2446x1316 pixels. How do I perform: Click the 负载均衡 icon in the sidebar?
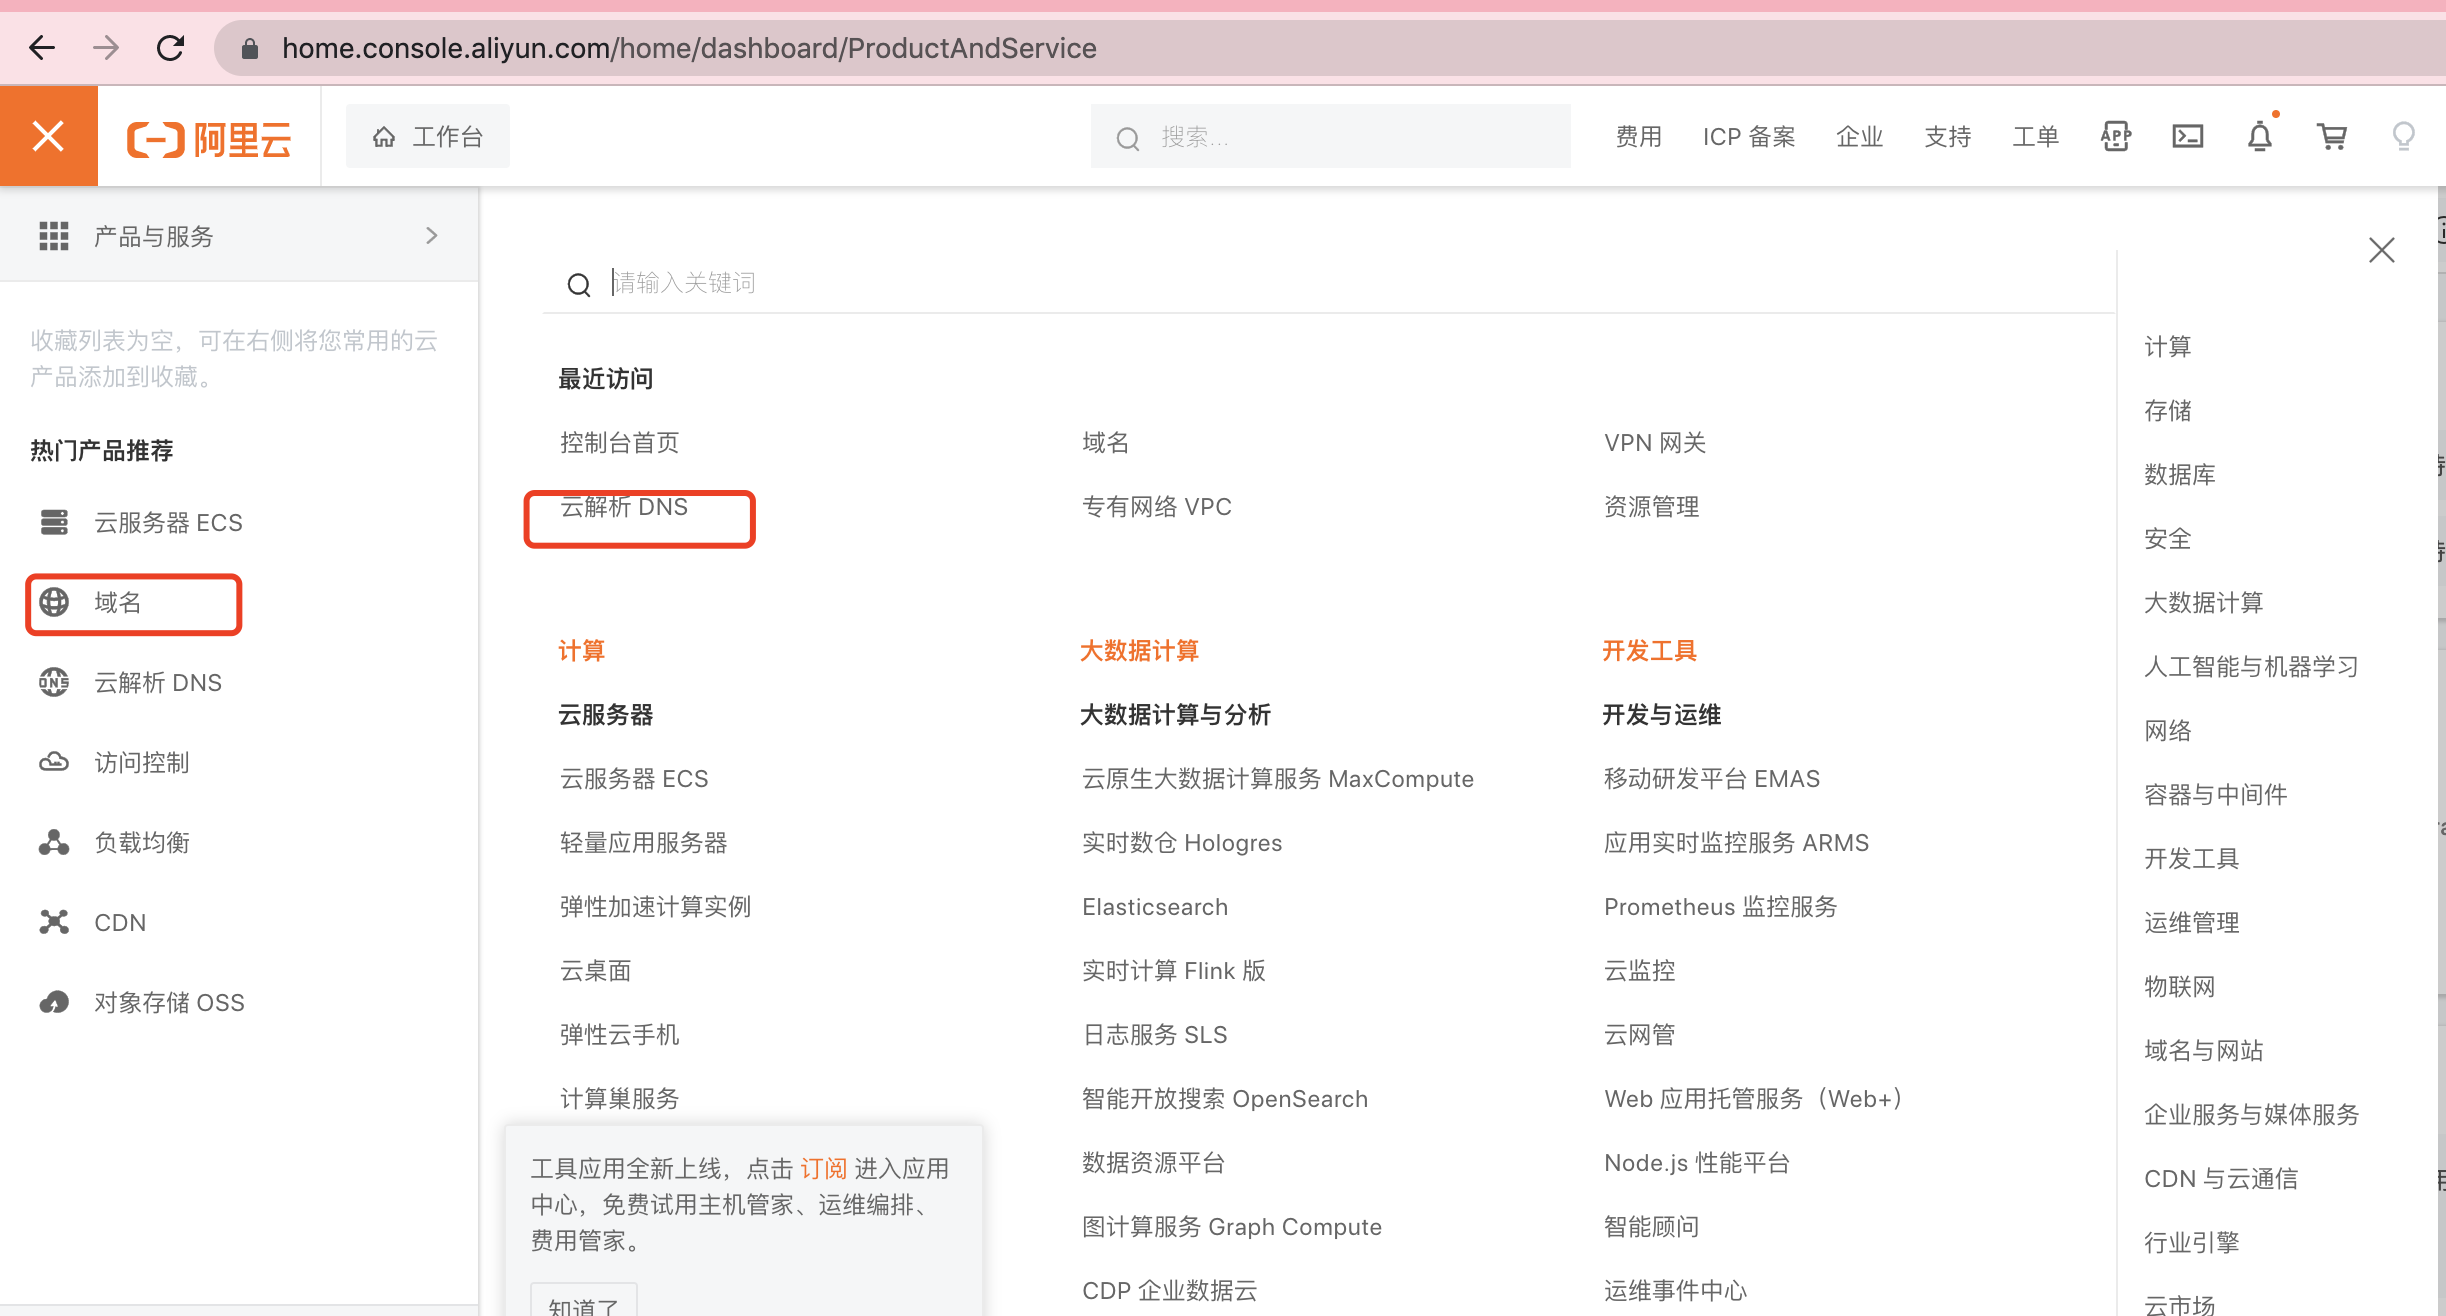pyautogui.click(x=54, y=842)
